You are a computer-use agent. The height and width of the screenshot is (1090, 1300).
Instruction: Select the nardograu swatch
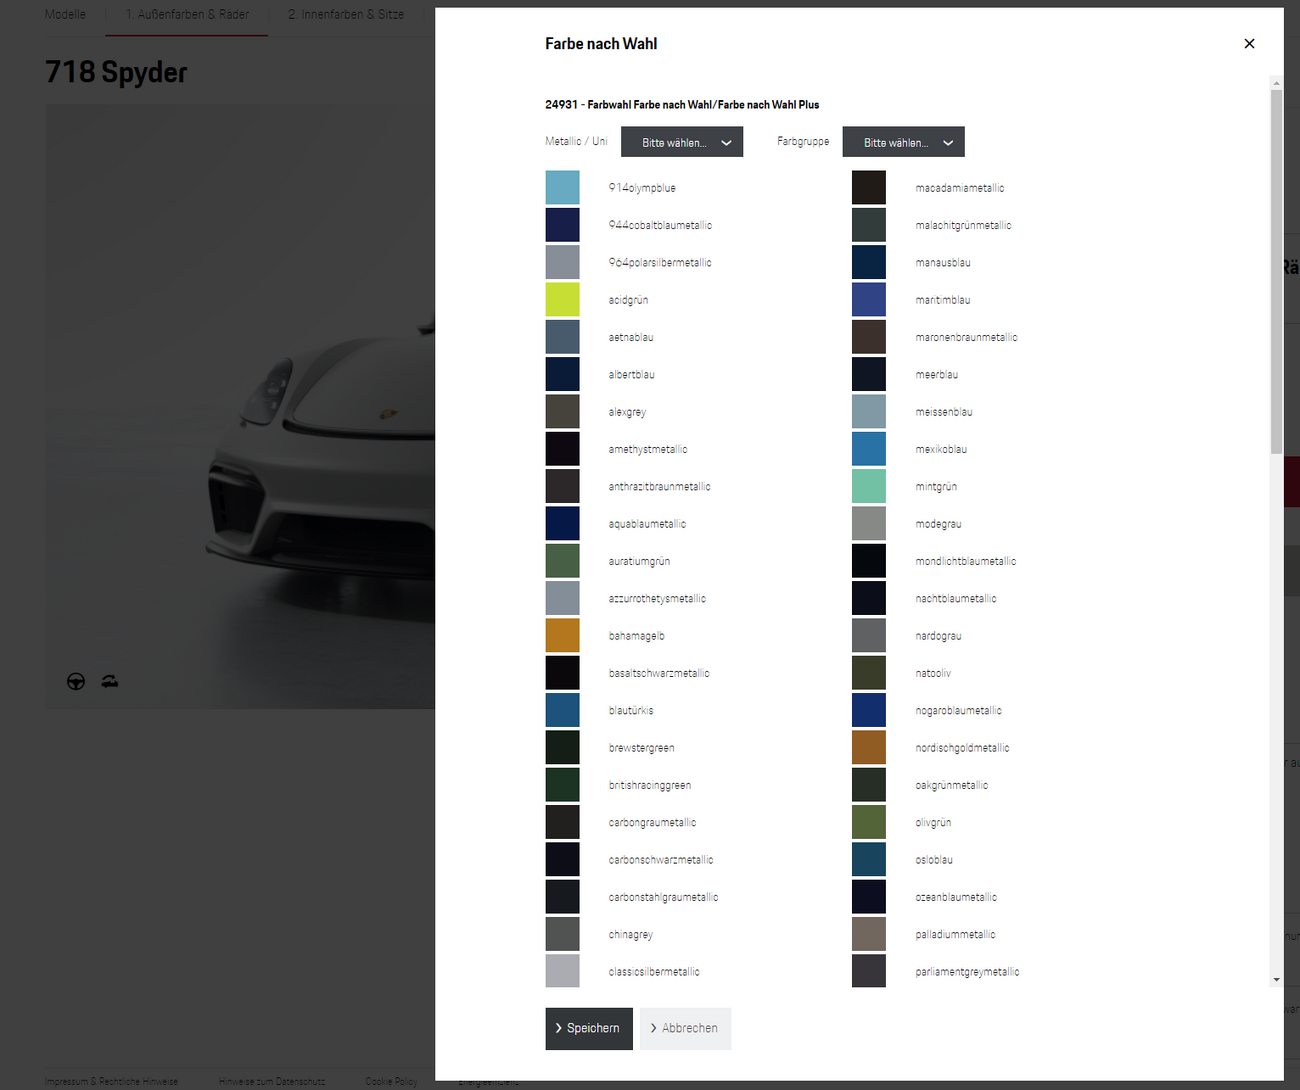point(869,635)
